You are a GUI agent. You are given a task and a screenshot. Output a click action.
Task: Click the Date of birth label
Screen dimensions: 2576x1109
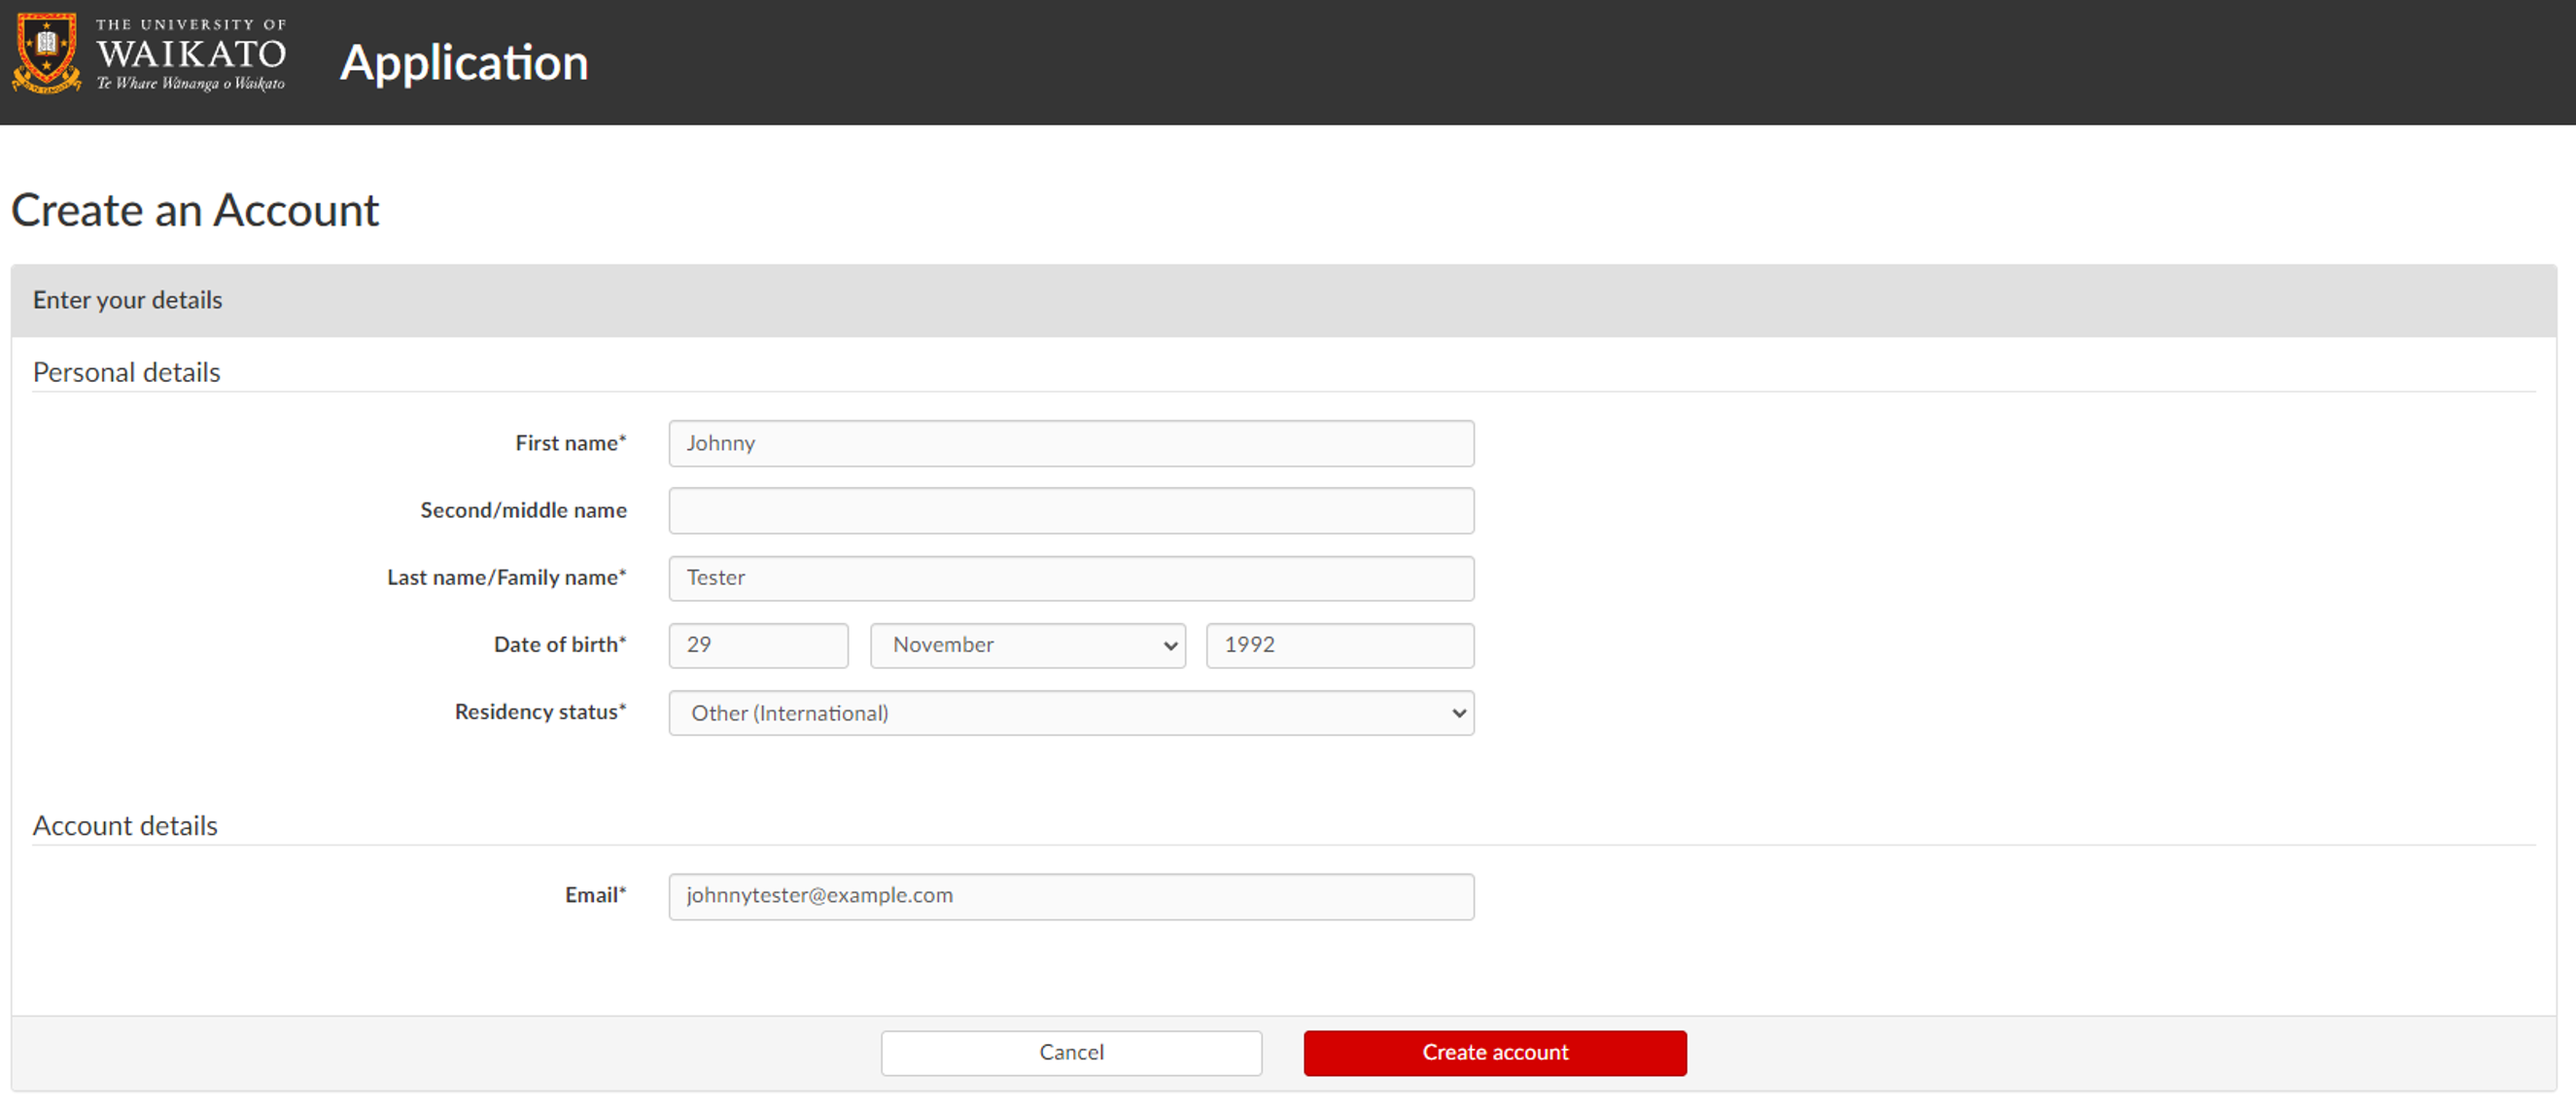[x=559, y=644]
